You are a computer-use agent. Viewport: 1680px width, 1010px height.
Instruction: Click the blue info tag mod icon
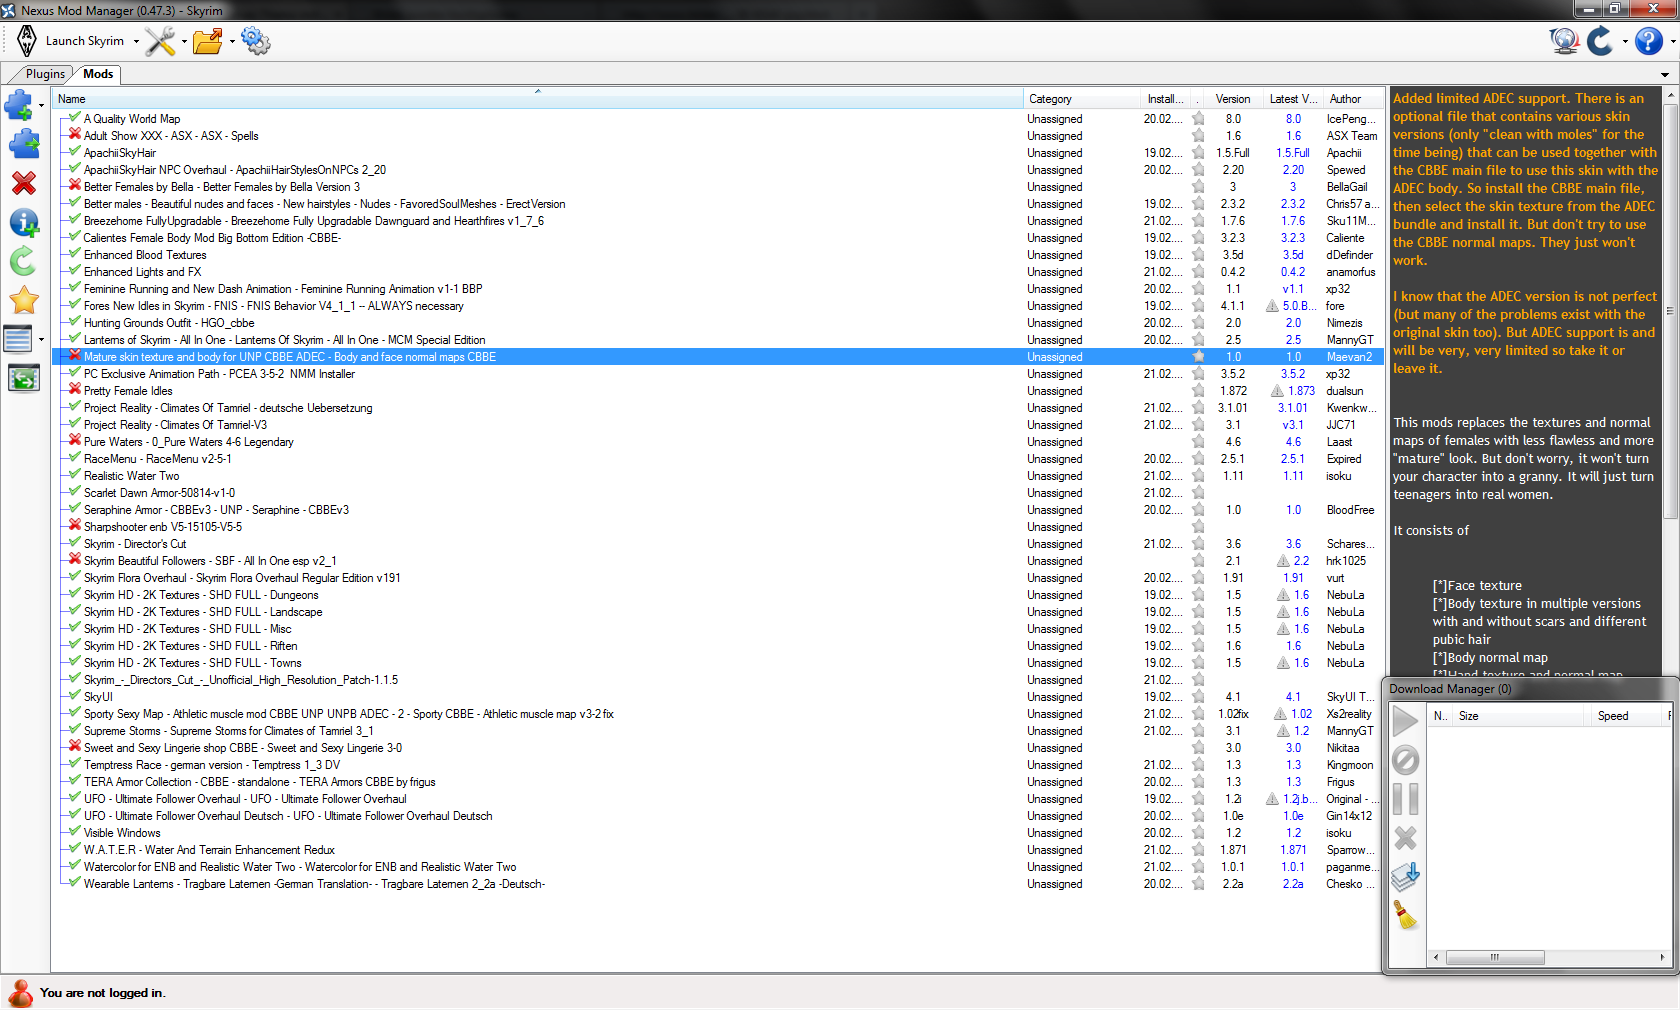(x=23, y=222)
